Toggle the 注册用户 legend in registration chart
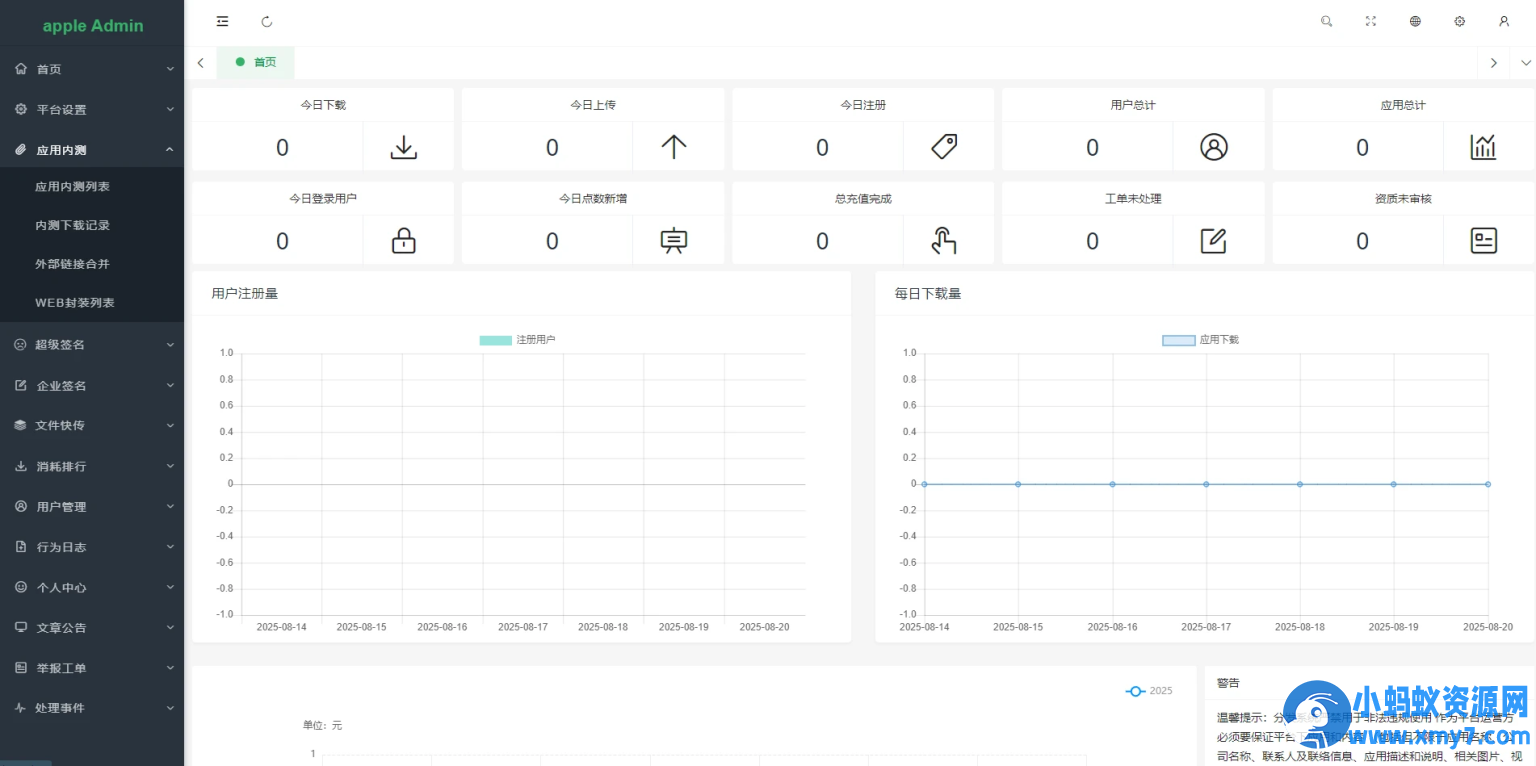 click(x=517, y=340)
